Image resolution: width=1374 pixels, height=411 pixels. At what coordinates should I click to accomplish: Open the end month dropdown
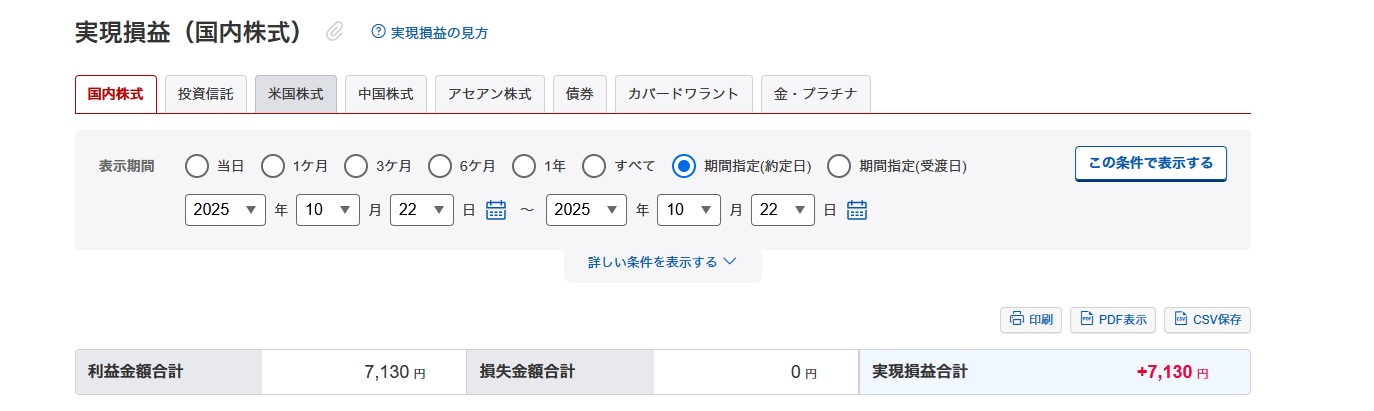[689, 210]
